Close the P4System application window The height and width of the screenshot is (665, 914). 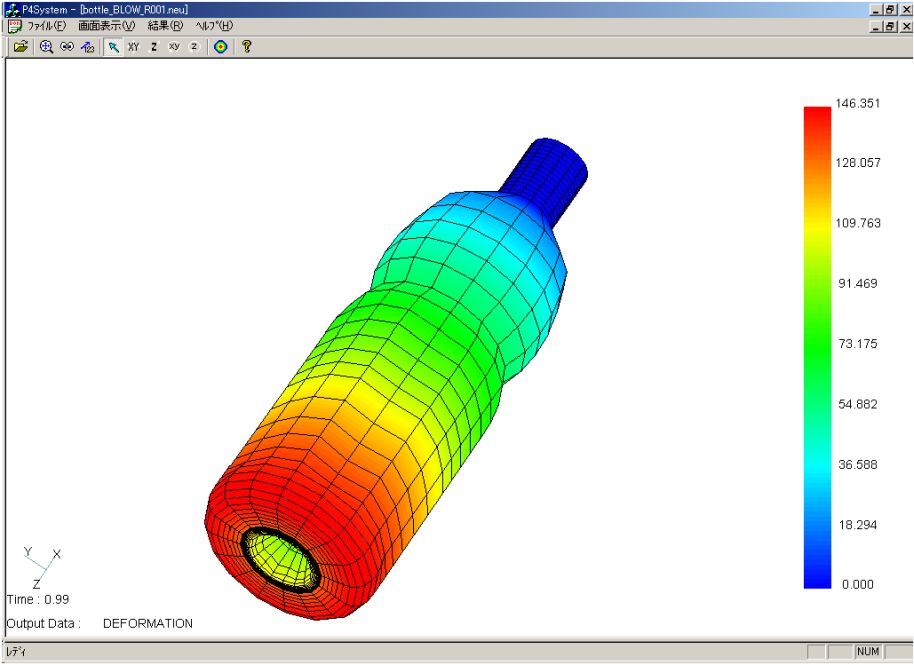(906, 10)
